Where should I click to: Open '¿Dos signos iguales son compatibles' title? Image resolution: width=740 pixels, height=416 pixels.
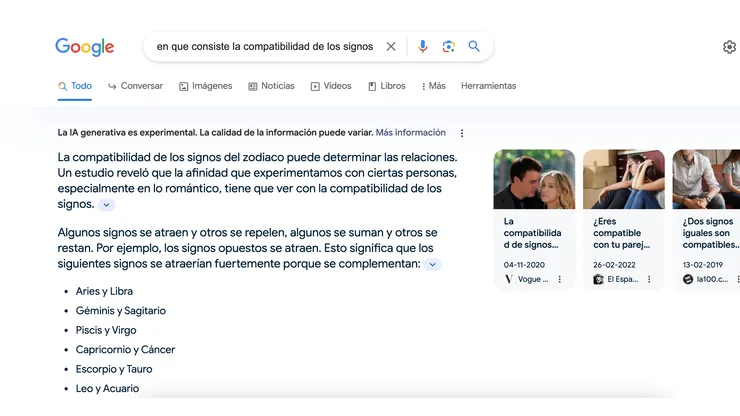coord(711,233)
